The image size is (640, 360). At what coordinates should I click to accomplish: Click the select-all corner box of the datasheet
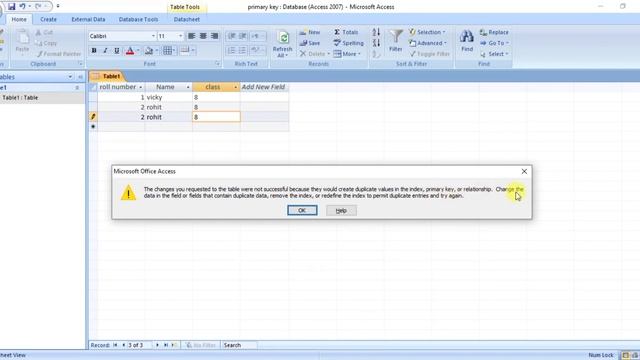[x=93, y=87]
